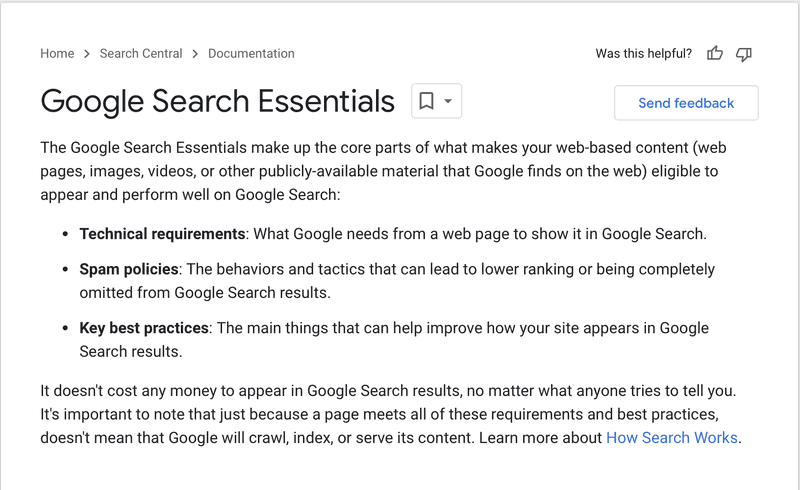Click the bullet point before Technical requirements
800x490 pixels.
66,234
